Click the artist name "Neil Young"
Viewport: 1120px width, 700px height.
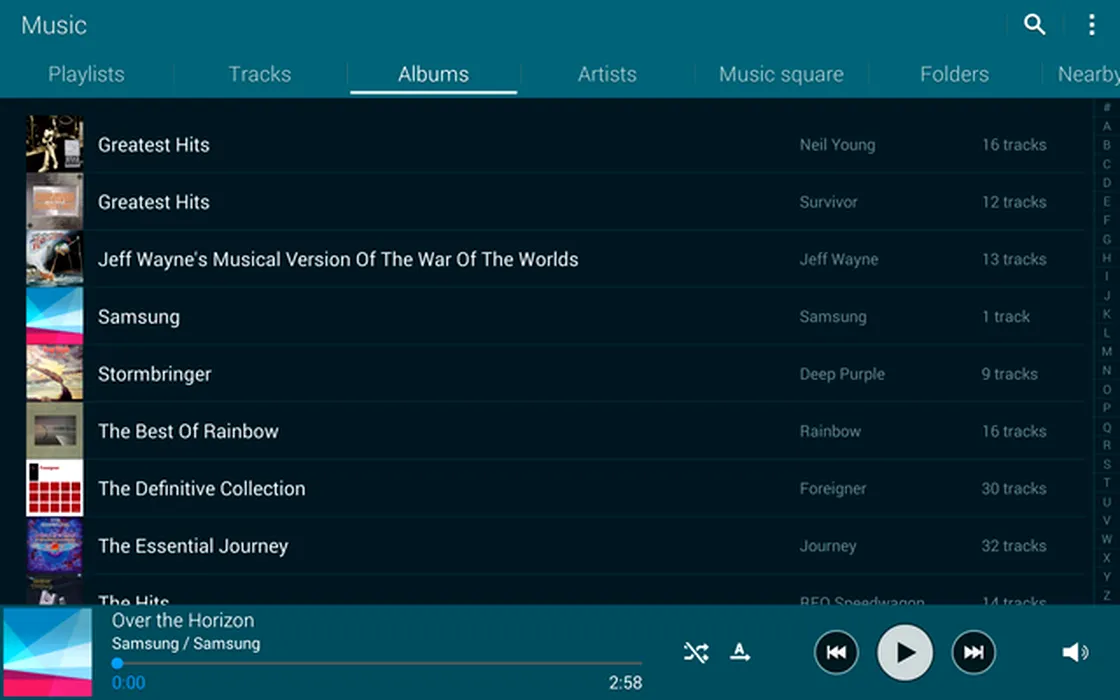(837, 145)
